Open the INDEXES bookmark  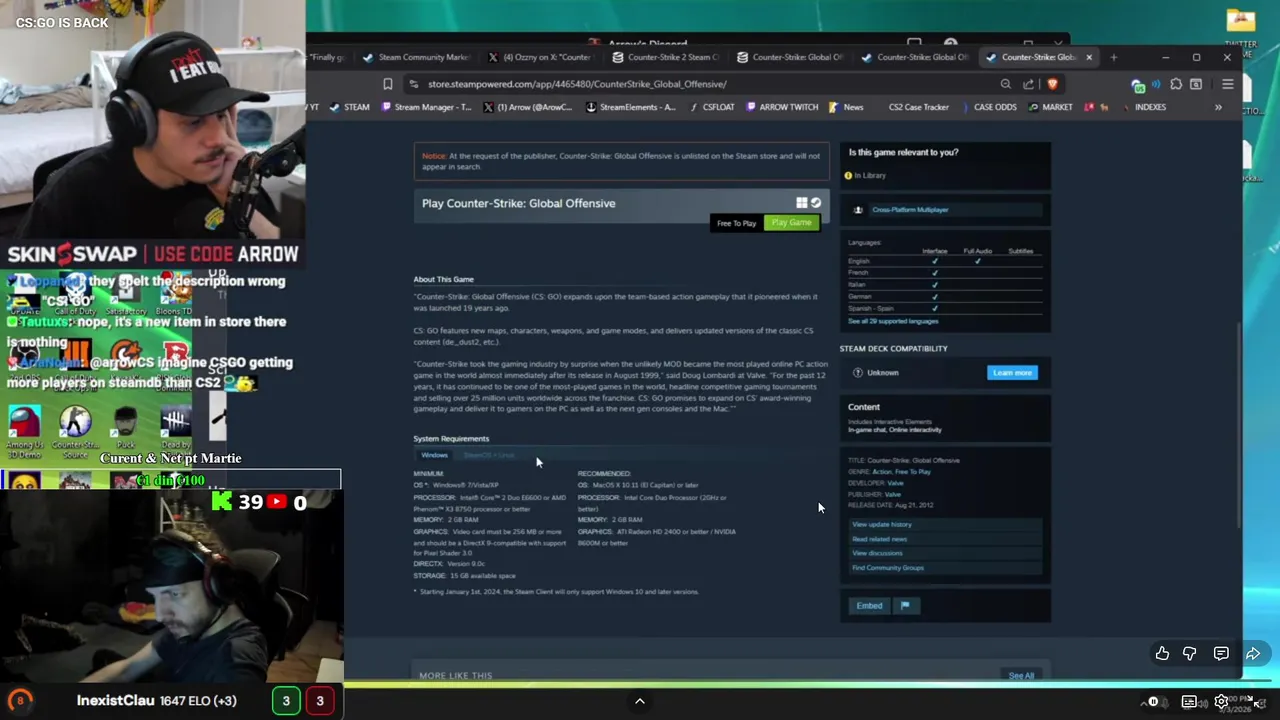[1143, 107]
